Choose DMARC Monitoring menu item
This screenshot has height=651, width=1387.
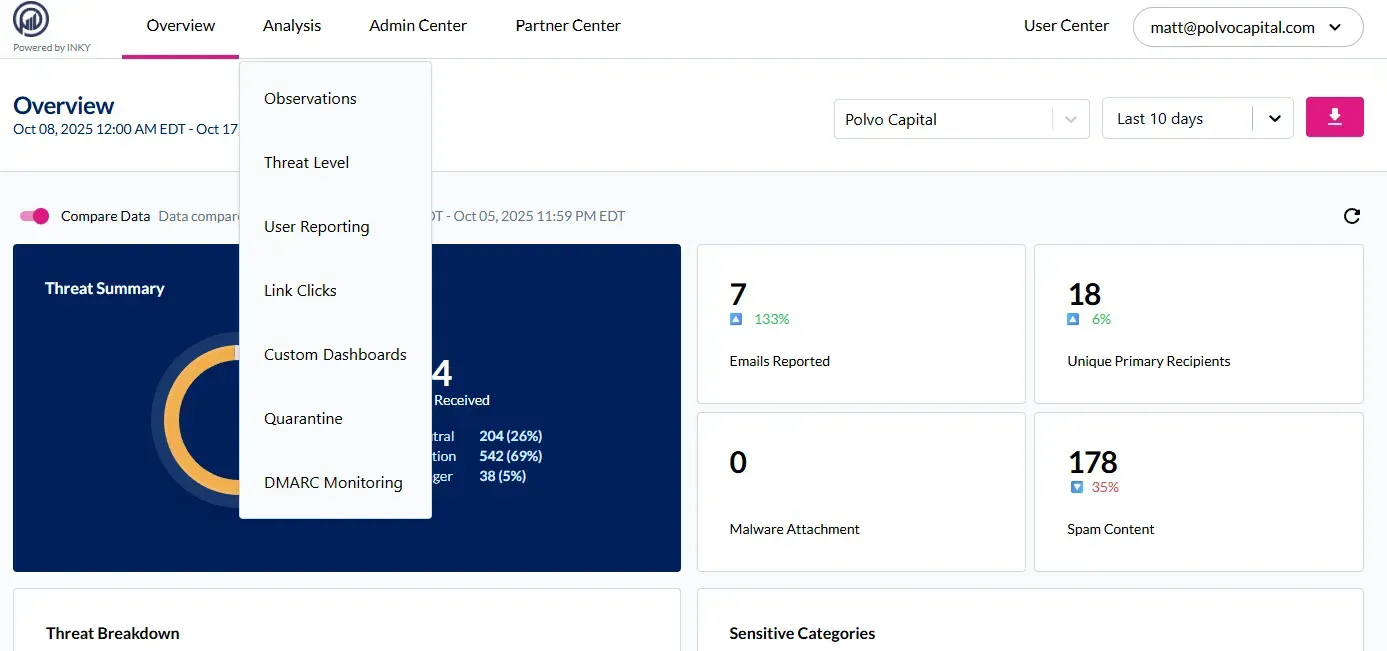click(333, 483)
